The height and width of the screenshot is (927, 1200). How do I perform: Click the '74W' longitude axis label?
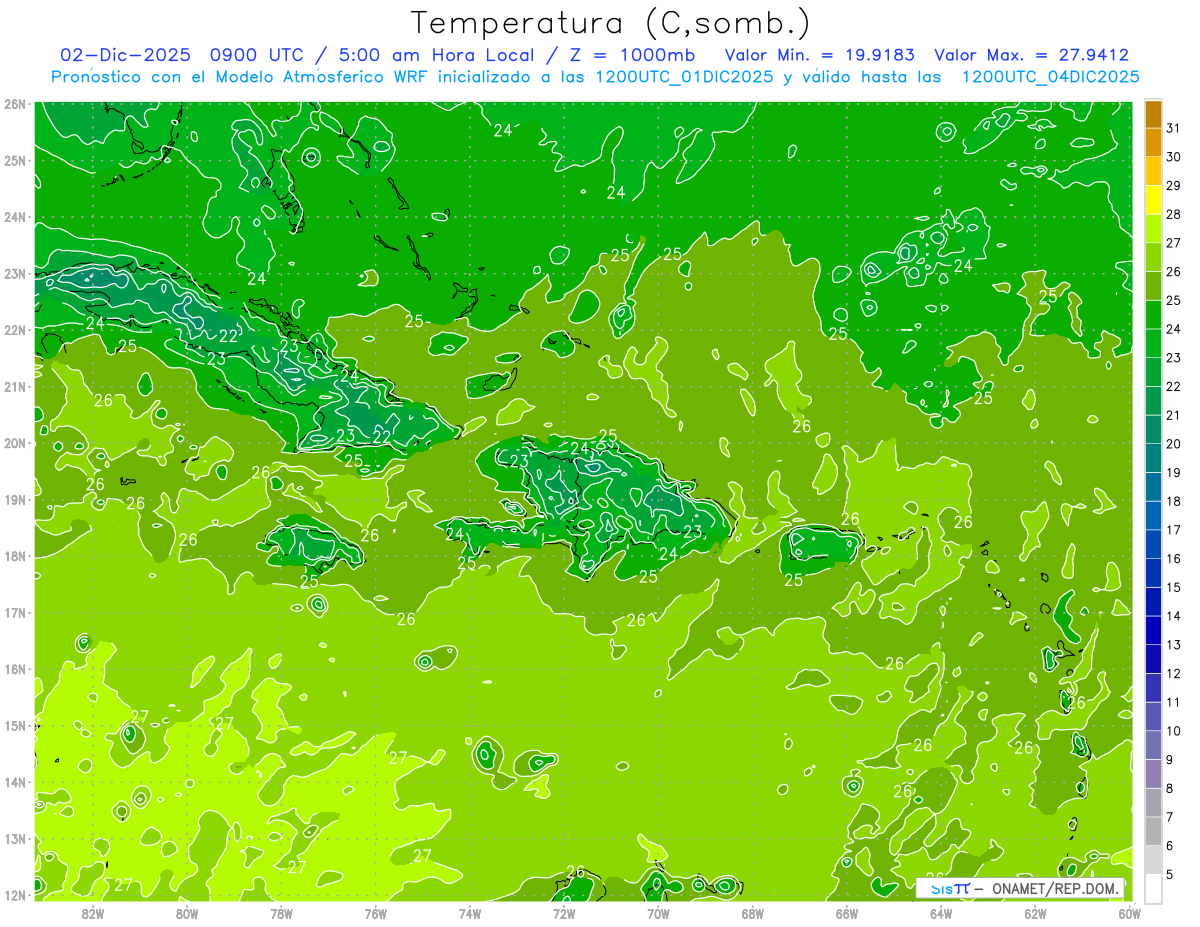(470, 913)
